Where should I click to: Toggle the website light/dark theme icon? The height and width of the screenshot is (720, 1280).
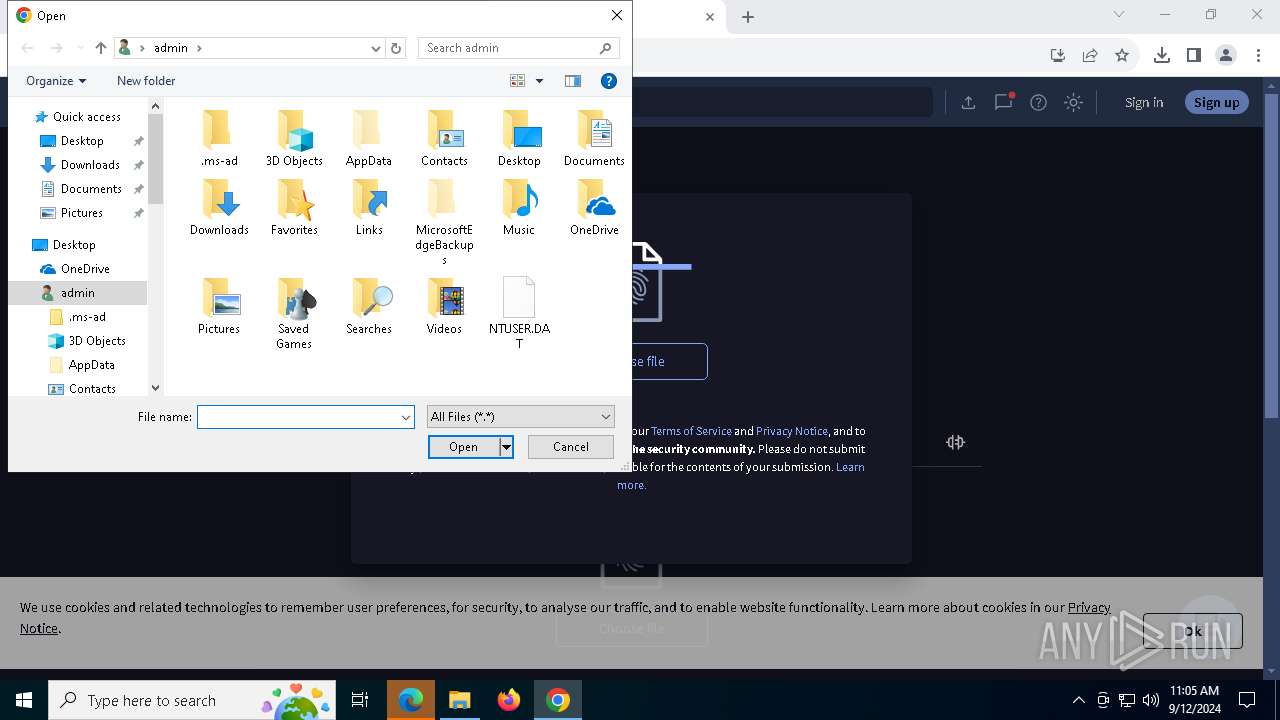[x=1073, y=102]
